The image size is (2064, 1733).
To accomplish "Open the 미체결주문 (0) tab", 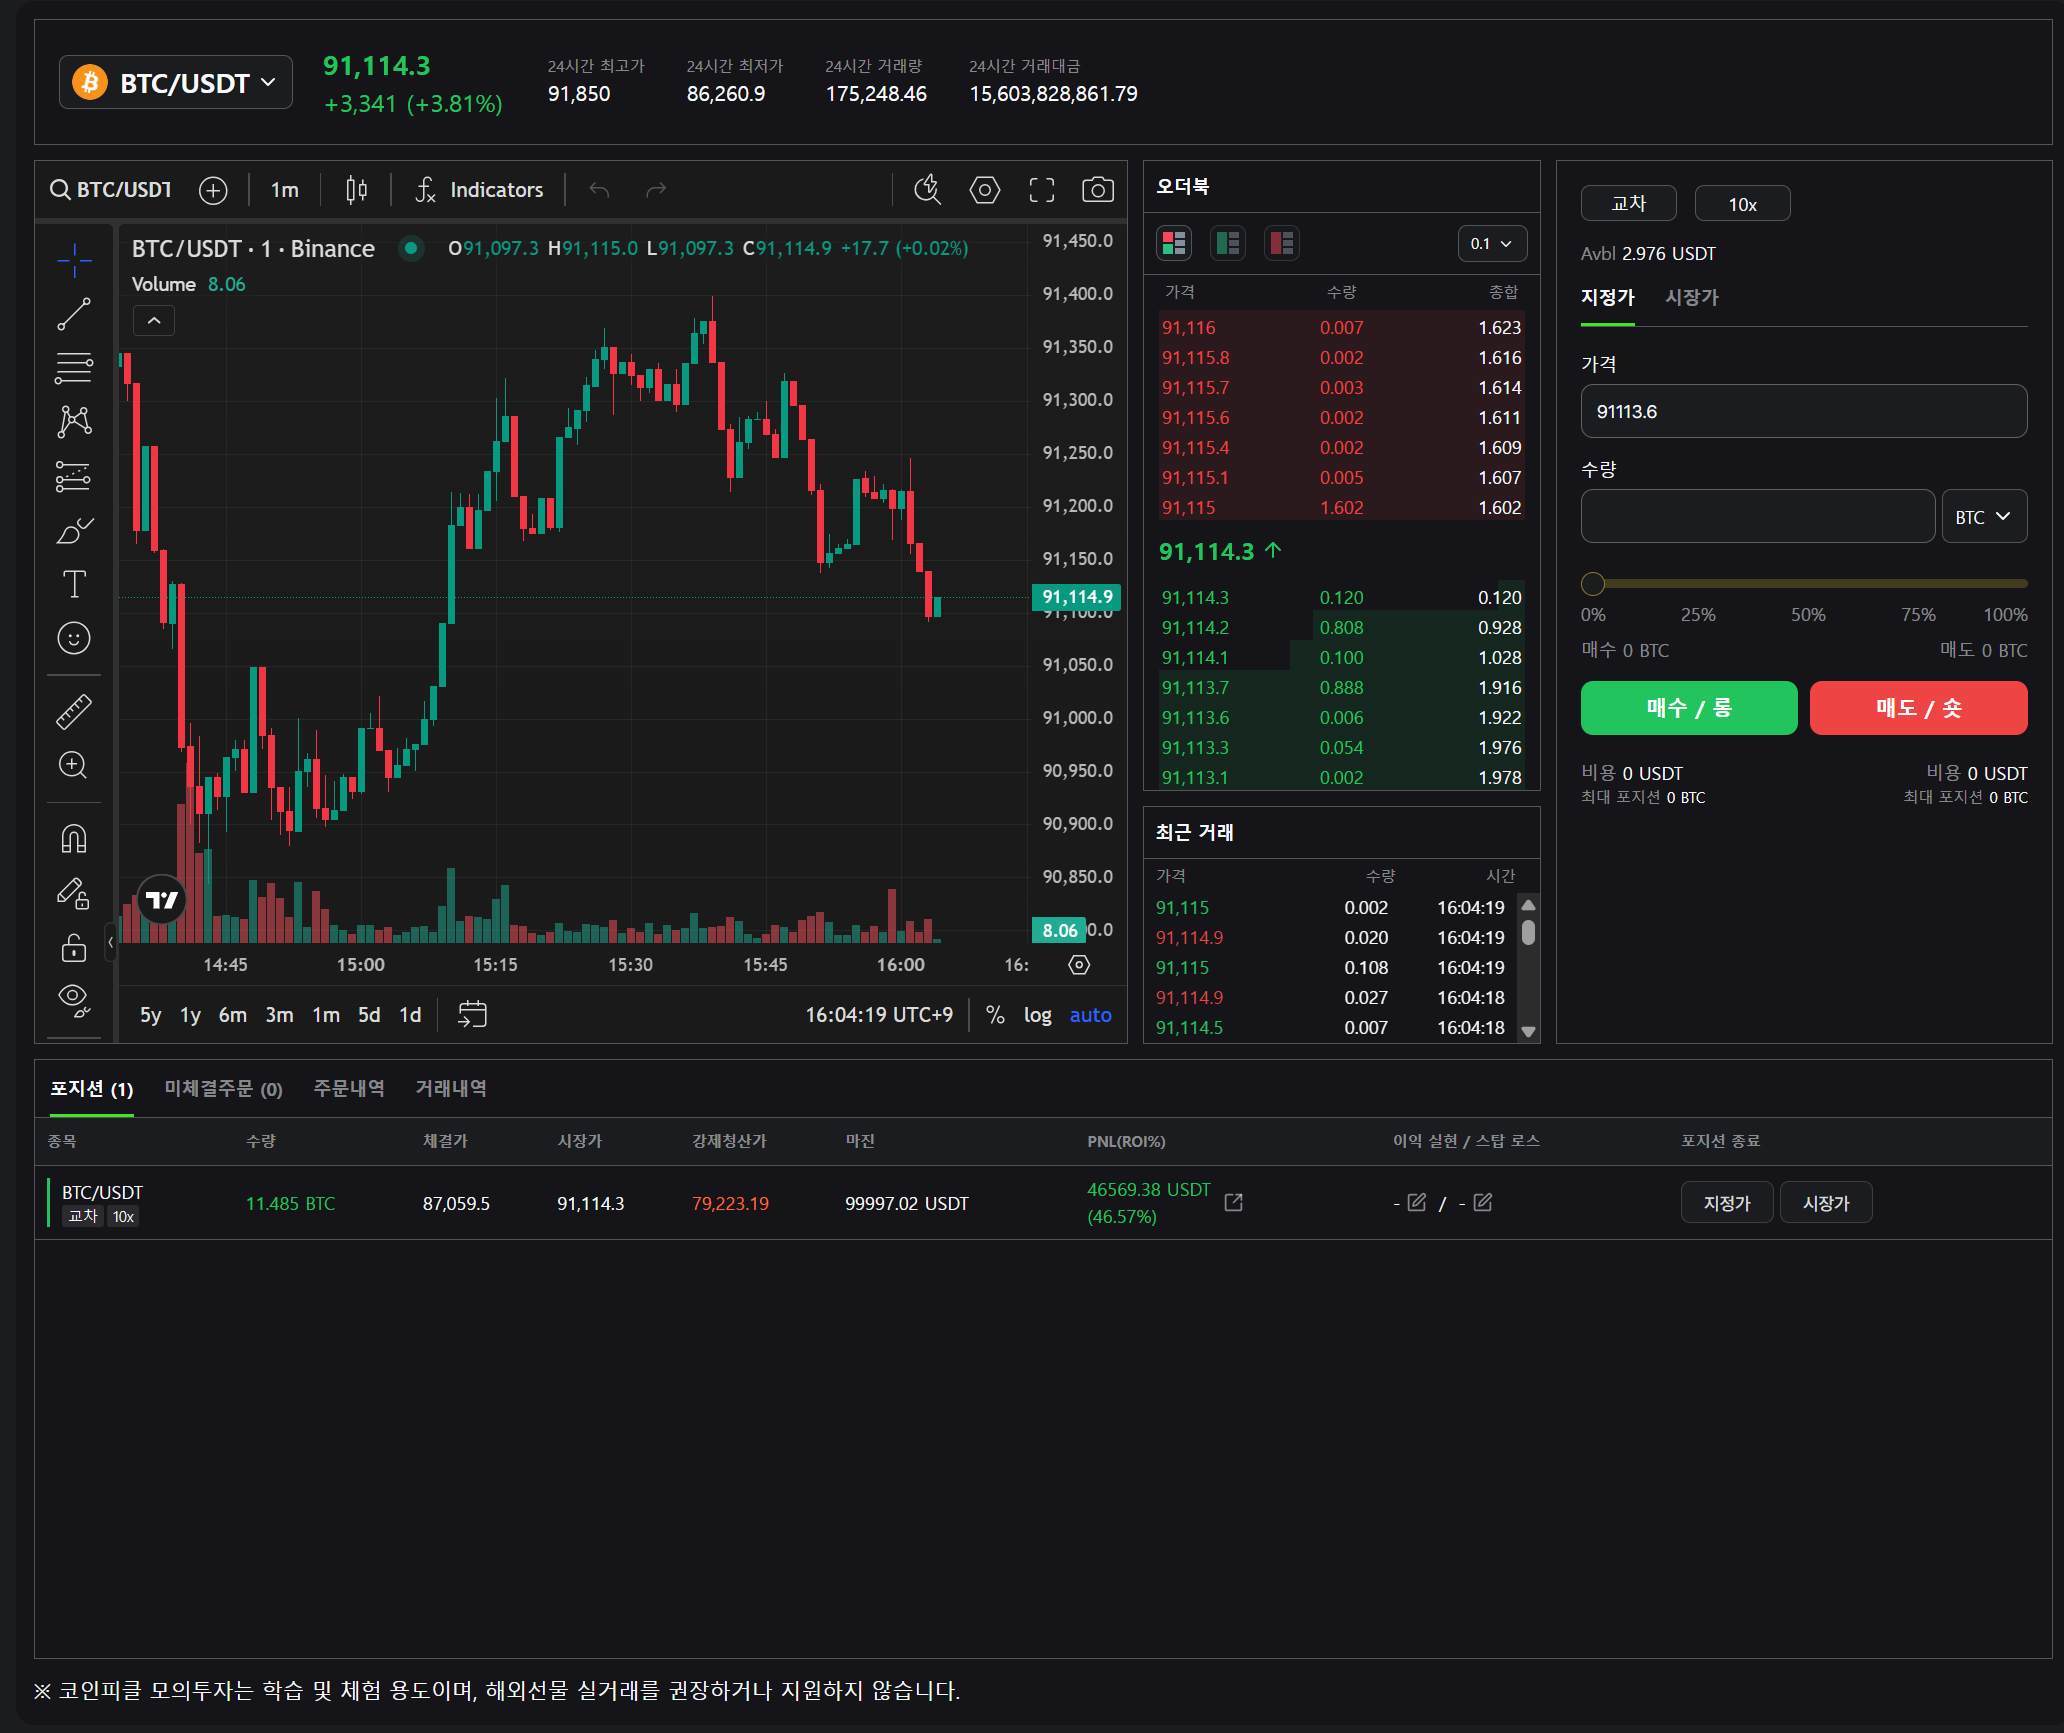I will [x=223, y=1089].
